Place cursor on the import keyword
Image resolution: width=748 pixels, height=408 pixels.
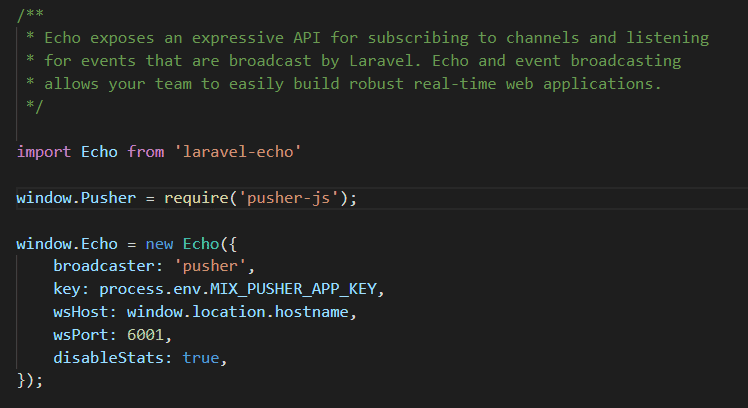point(44,152)
